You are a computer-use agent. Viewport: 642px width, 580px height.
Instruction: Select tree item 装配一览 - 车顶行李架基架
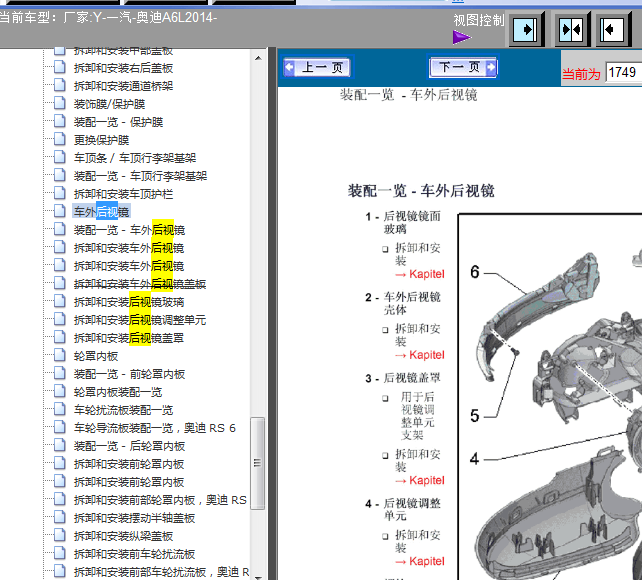pyautogui.click(x=140, y=176)
